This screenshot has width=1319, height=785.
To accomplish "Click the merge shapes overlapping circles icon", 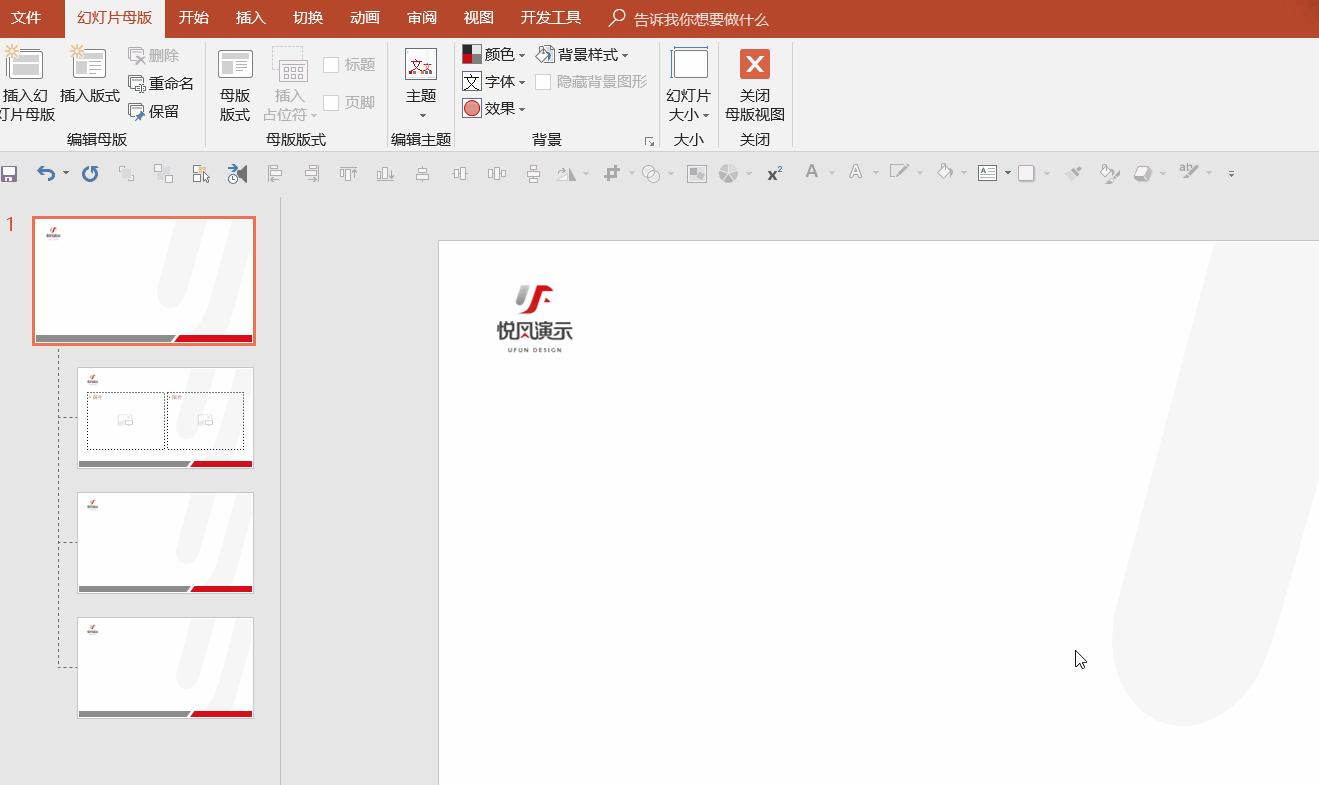I will [651, 174].
